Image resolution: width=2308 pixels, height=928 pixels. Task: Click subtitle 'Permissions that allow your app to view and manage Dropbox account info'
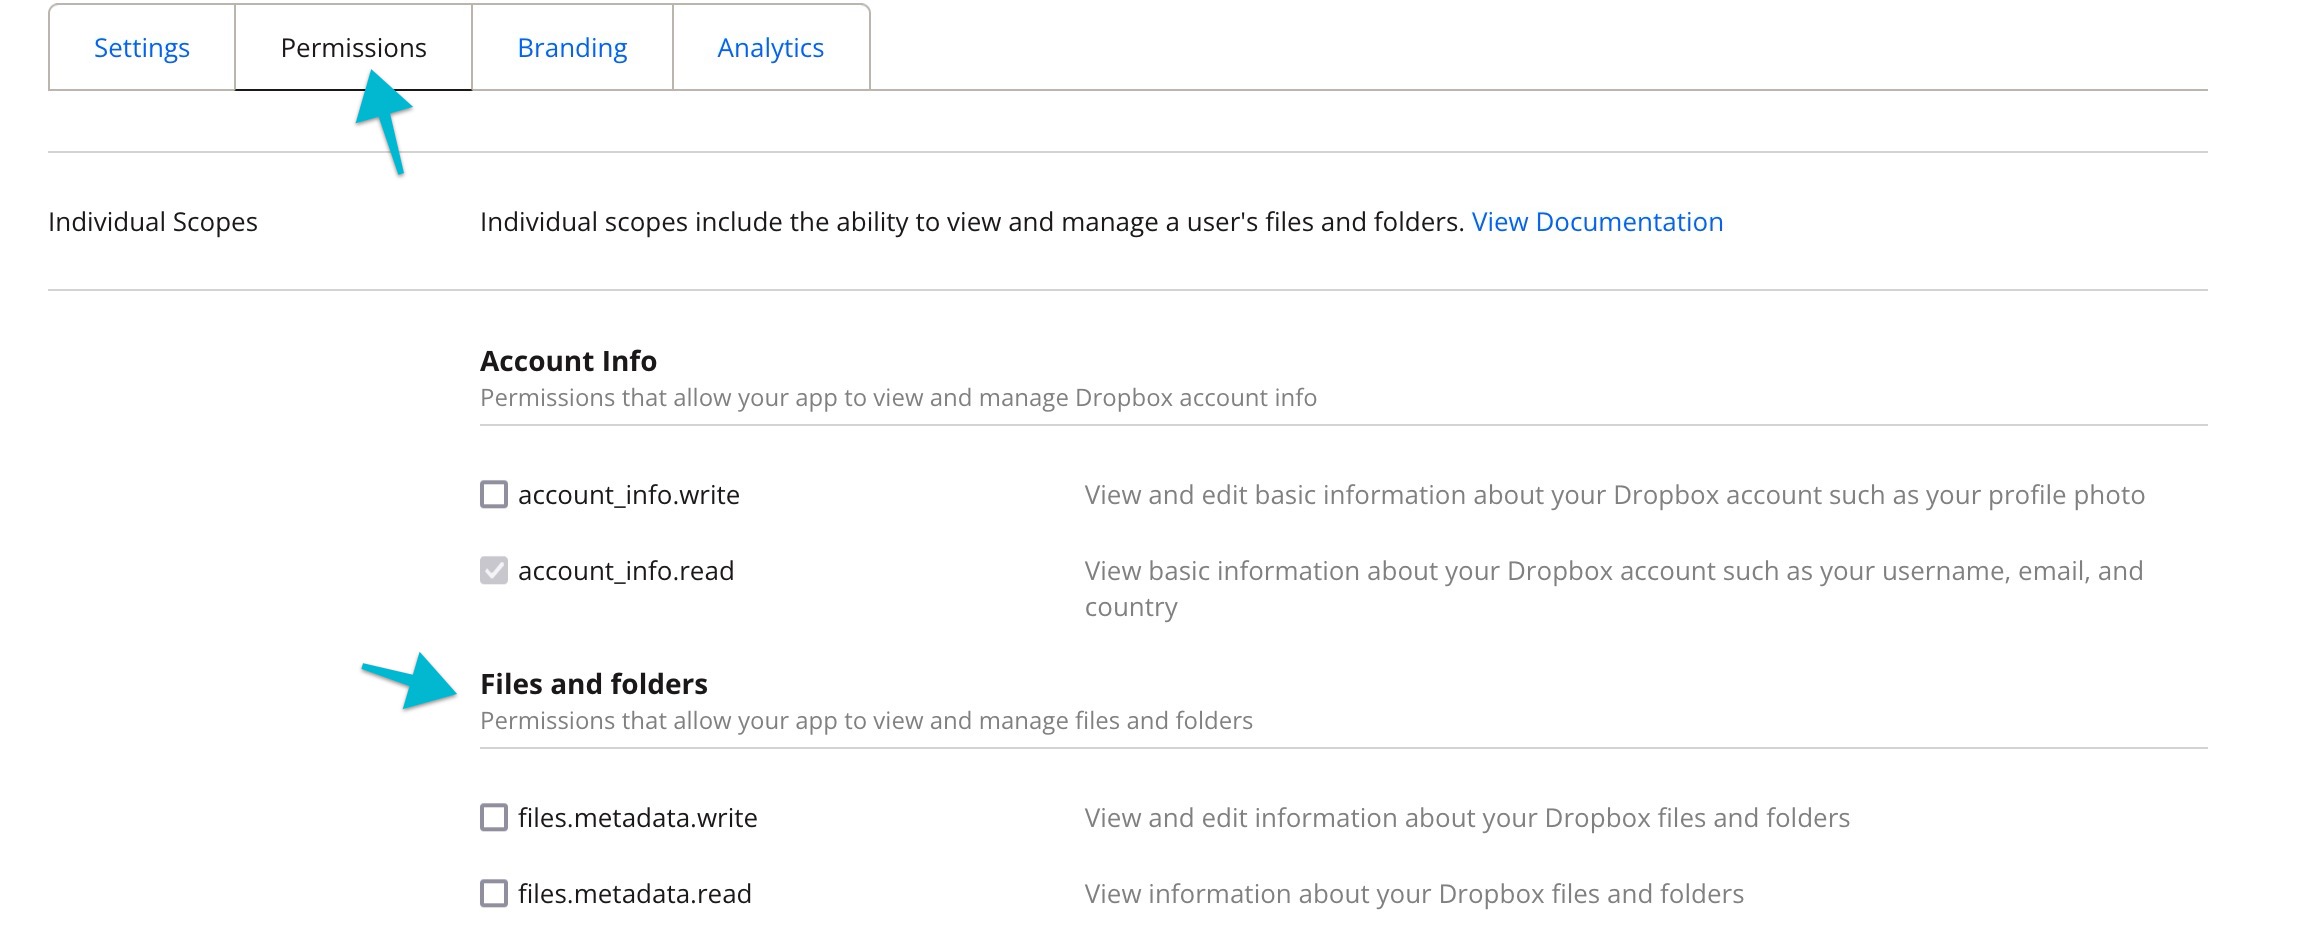898,397
